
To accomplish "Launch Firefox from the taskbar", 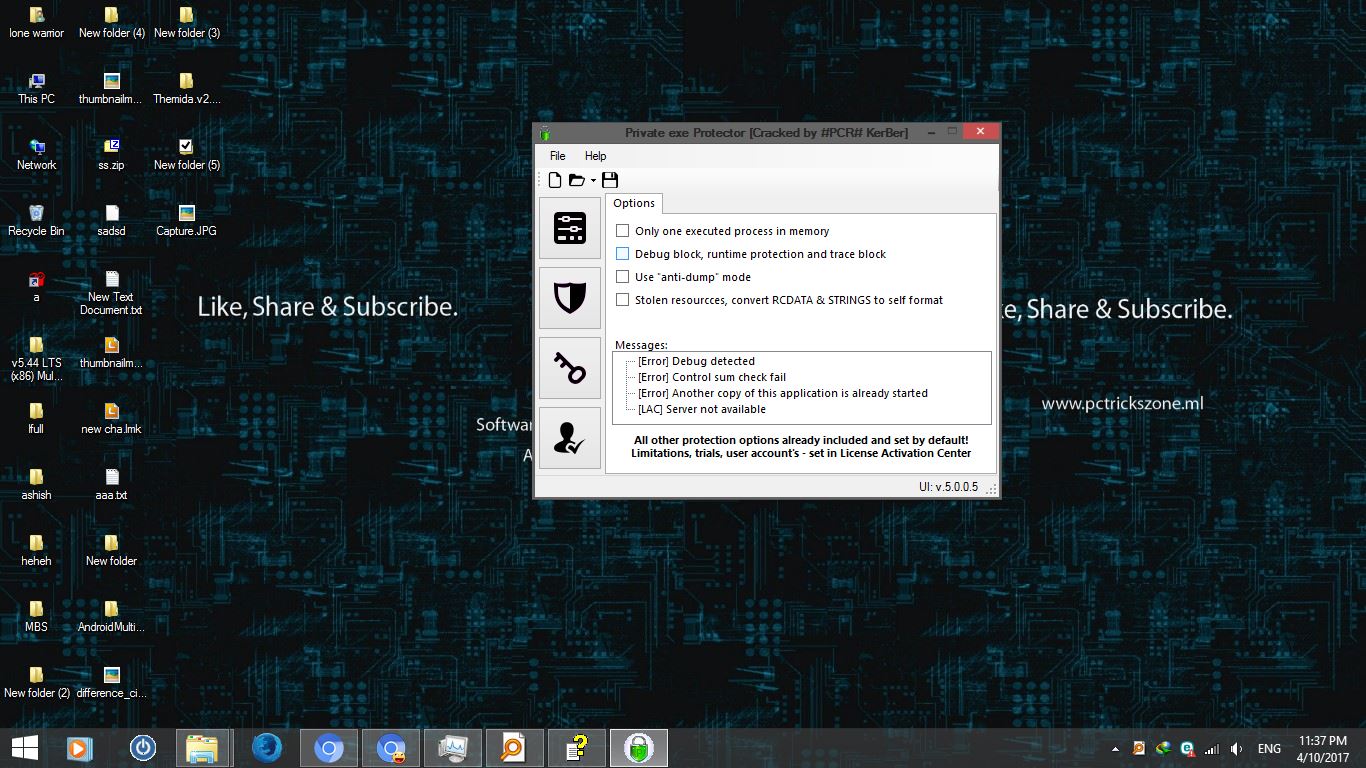I will [266, 748].
